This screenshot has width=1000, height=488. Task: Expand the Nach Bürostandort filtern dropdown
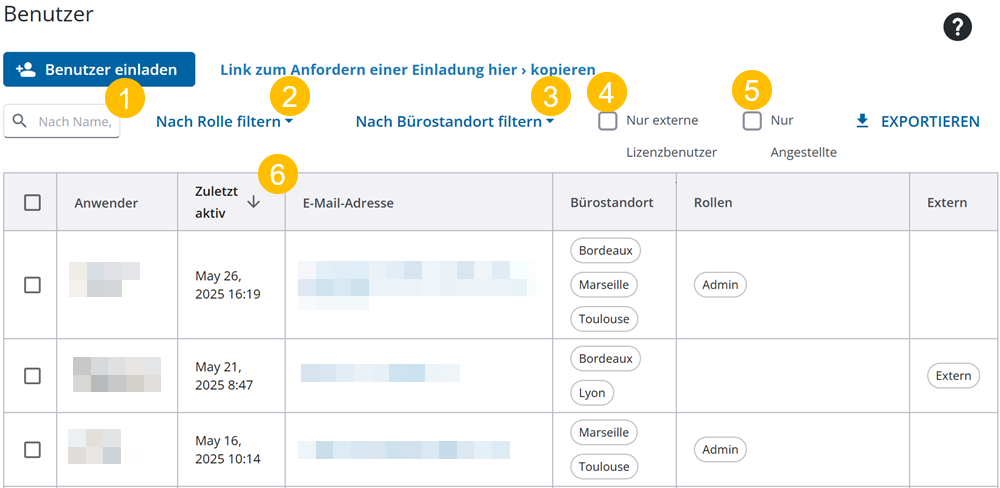(454, 122)
